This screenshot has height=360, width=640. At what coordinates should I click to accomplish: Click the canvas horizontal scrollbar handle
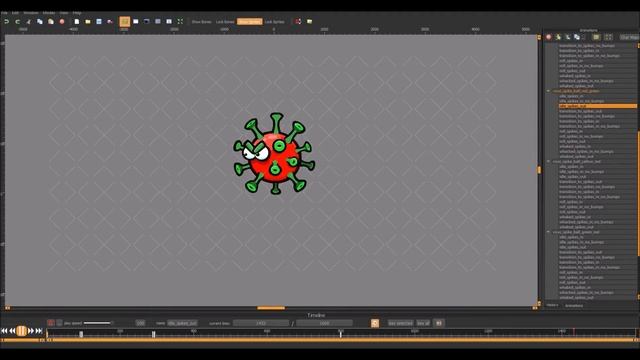(271, 308)
